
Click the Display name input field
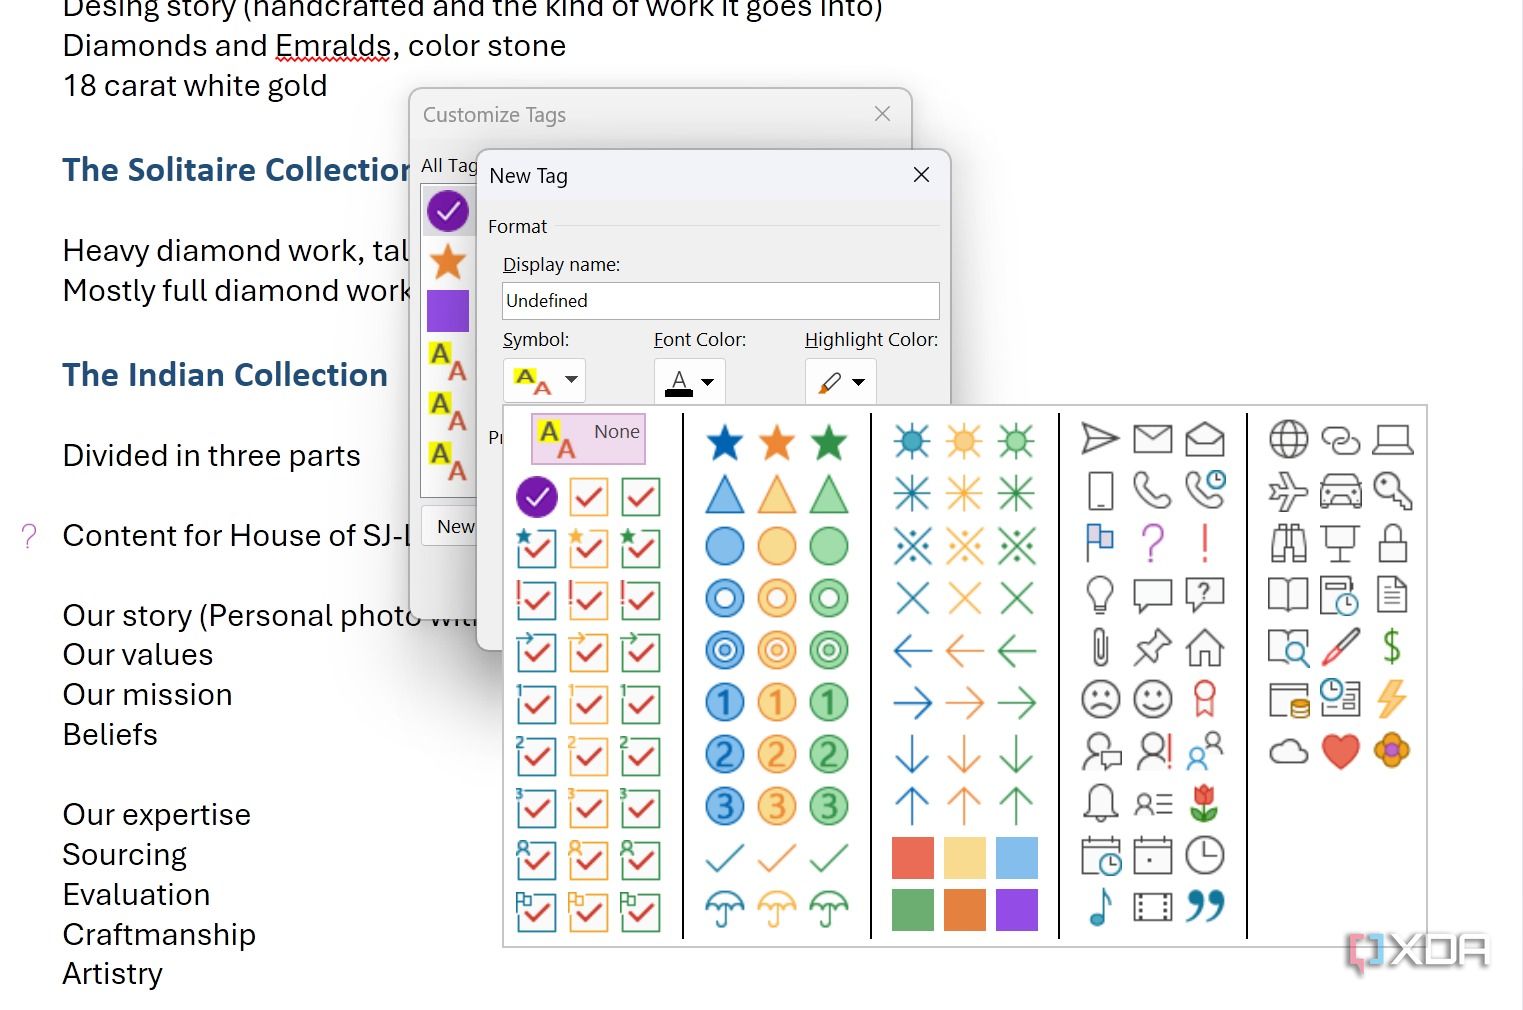coord(721,300)
